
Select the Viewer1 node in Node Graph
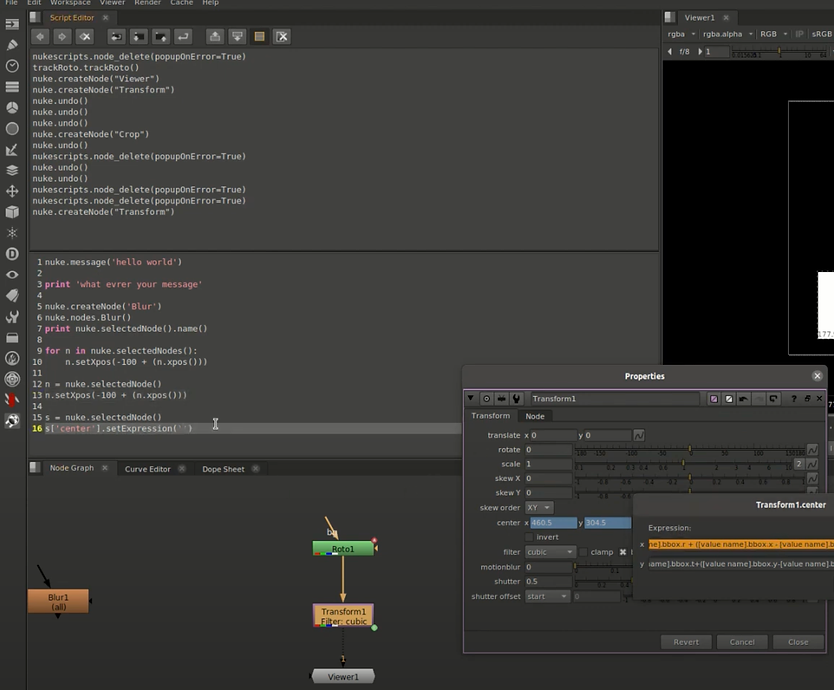[x=343, y=677]
